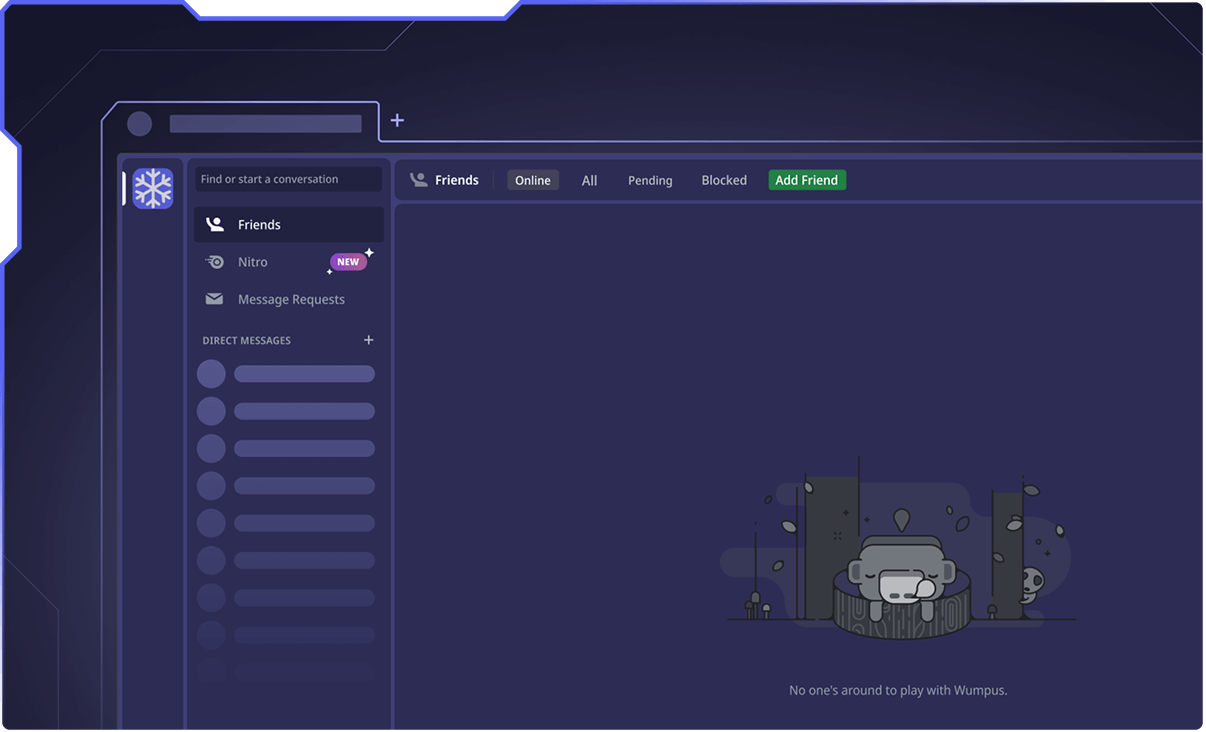
Task: Switch the filter to Blocked
Action: tap(724, 180)
